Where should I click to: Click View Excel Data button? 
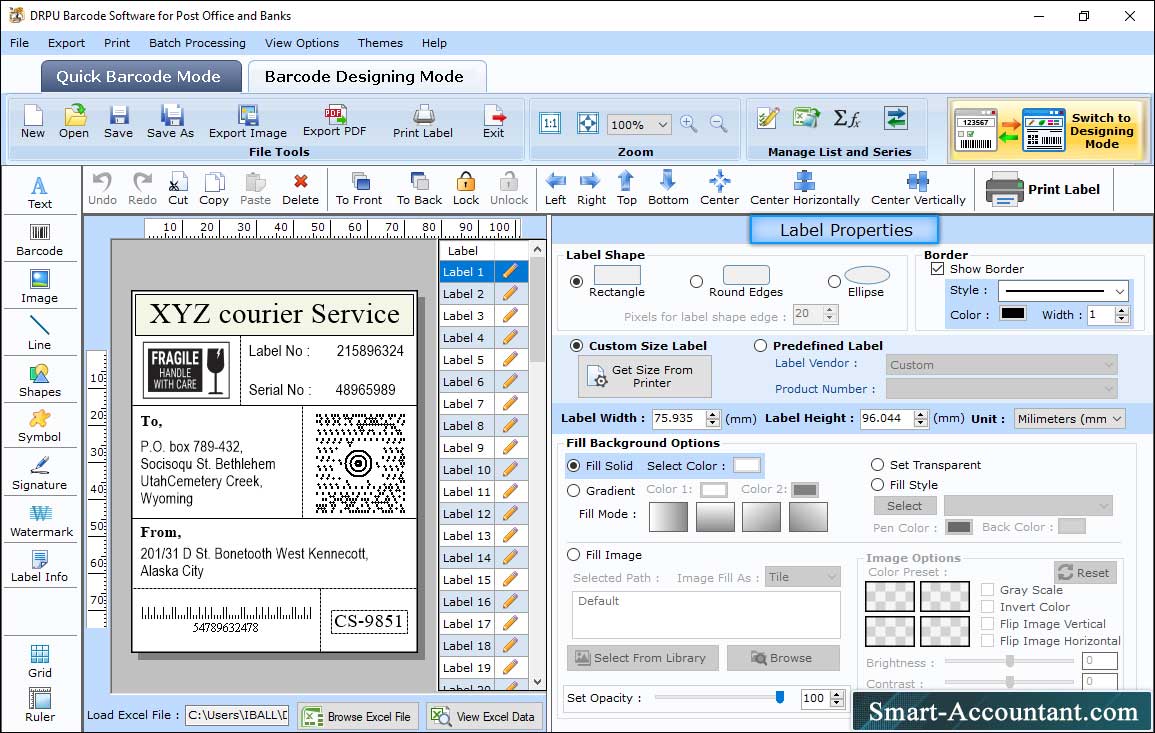[484, 716]
